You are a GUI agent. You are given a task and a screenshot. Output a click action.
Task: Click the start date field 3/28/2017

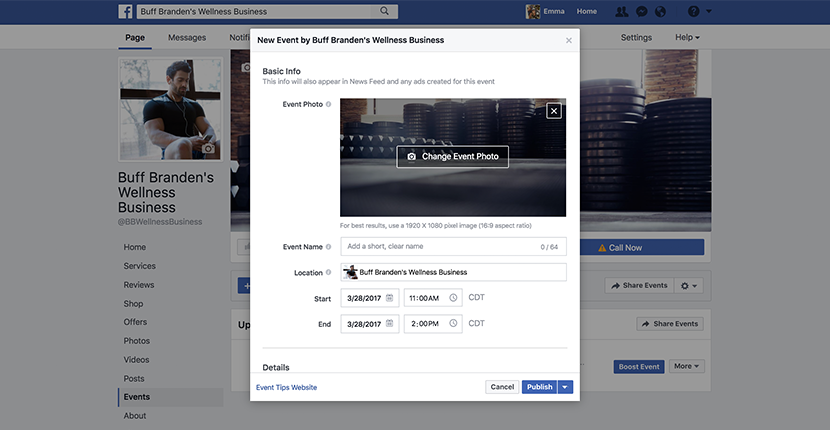pos(369,298)
